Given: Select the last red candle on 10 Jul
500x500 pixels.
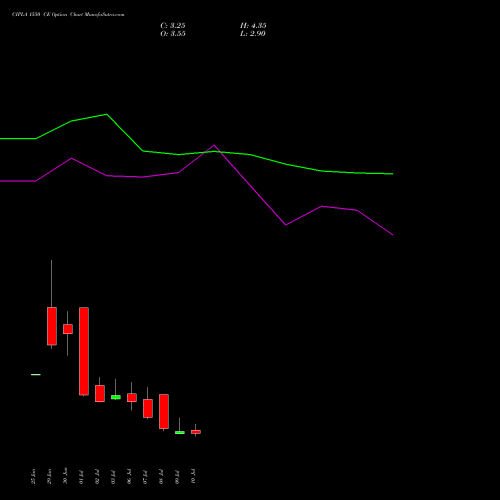Looking at the screenshot, I should (196, 432).
